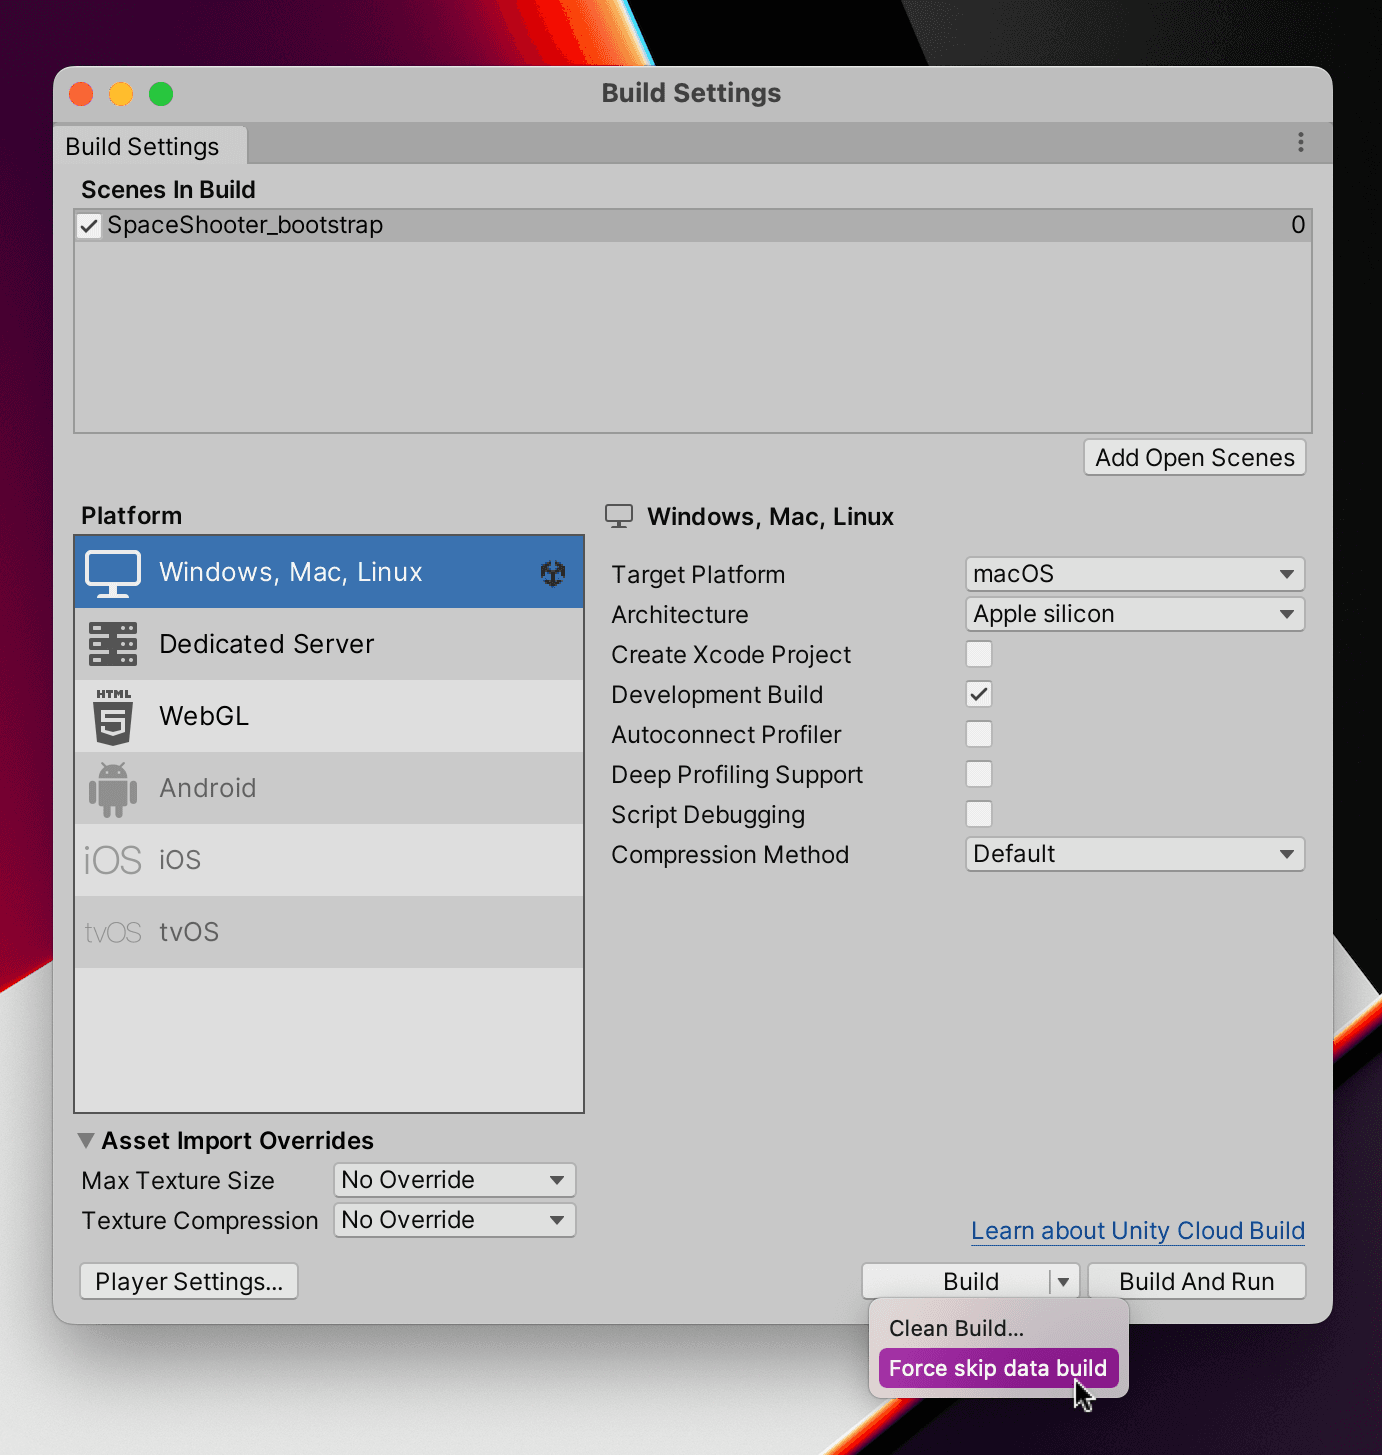1382x1455 pixels.
Task: Tick the Script Debugging checkbox
Action: (x=979, y=814)
